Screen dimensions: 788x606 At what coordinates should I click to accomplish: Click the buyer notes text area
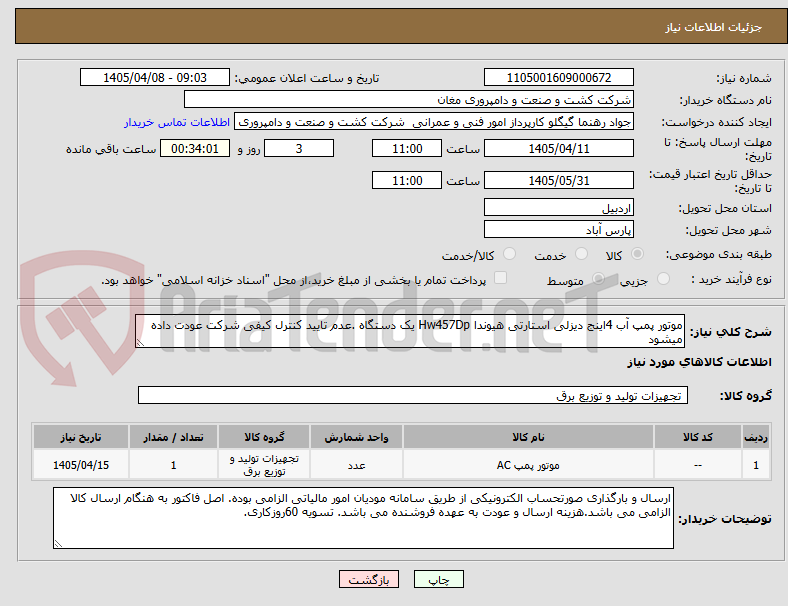tap(363, 518)
